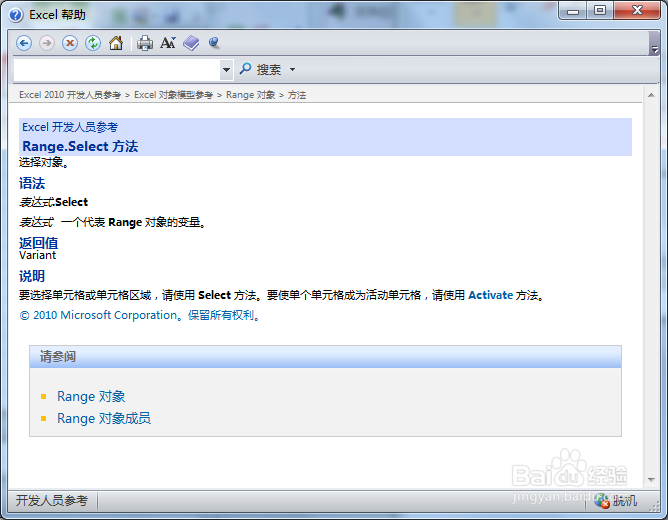Expand the search history dropdown arrow
The image size is (668, 520).
tap(227, 69)
